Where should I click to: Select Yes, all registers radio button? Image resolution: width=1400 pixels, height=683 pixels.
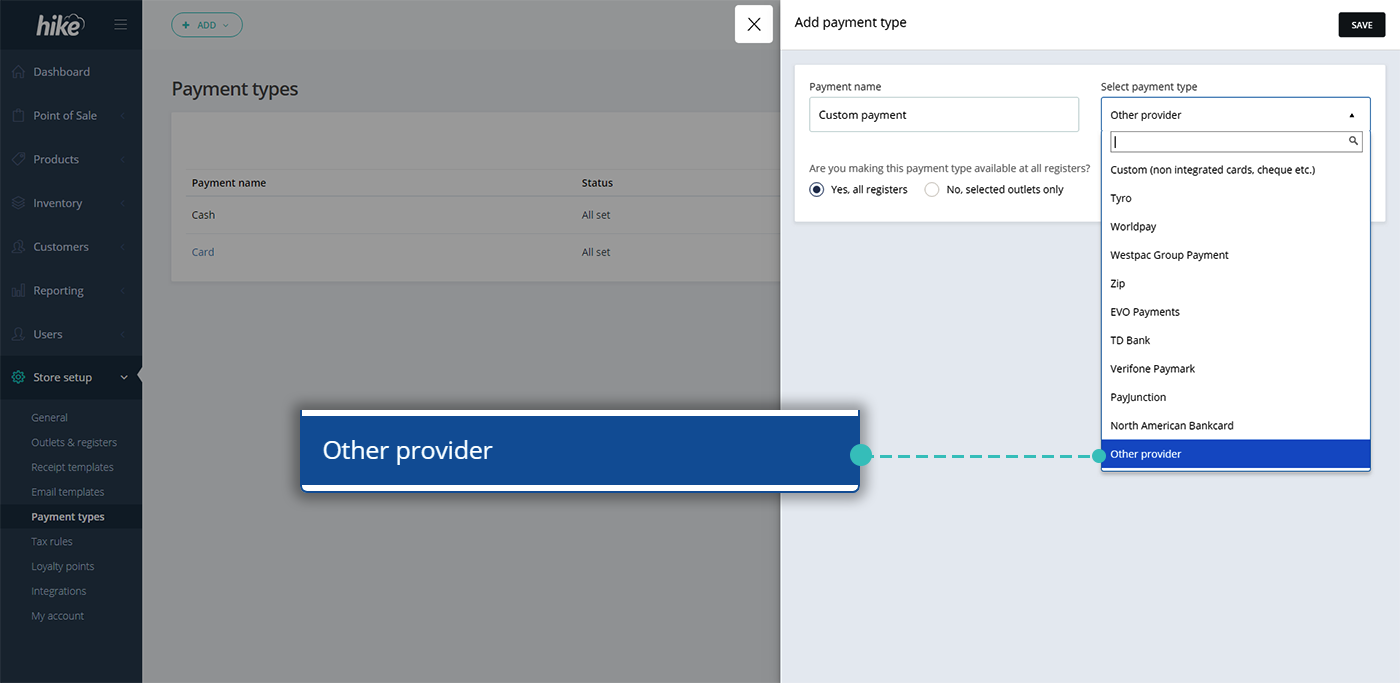[817, 189]
